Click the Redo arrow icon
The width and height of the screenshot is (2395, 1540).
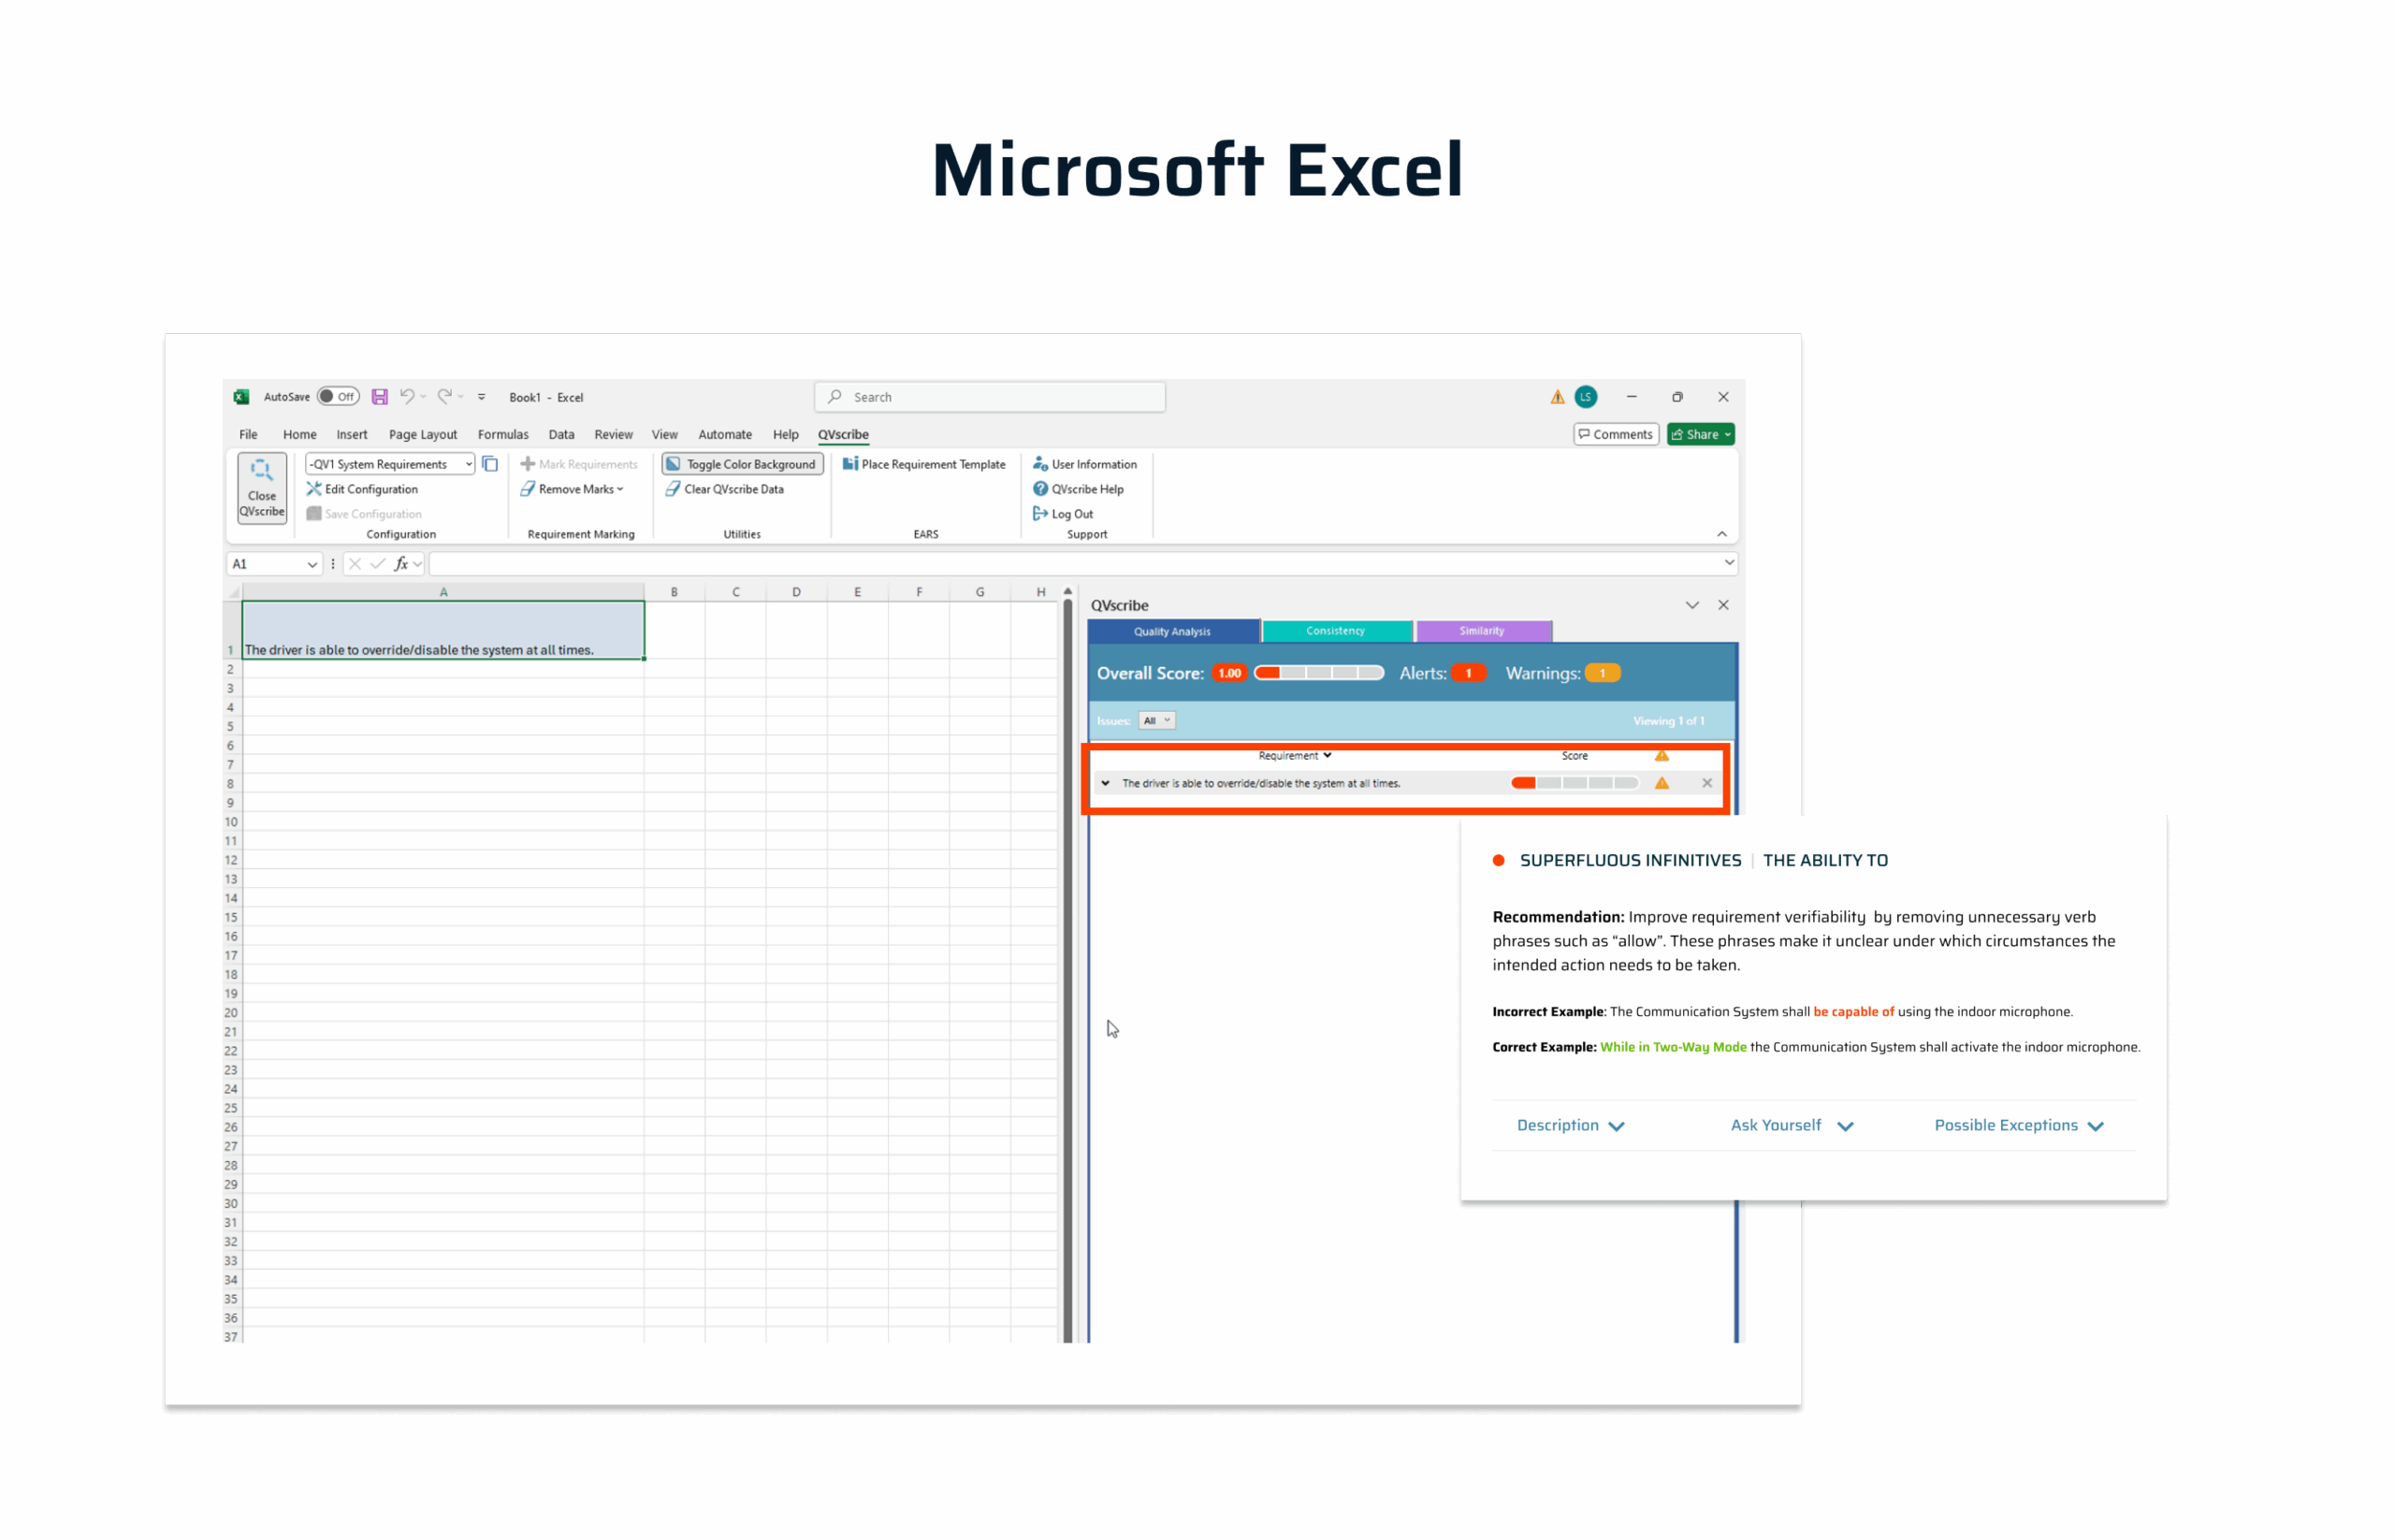445,397
